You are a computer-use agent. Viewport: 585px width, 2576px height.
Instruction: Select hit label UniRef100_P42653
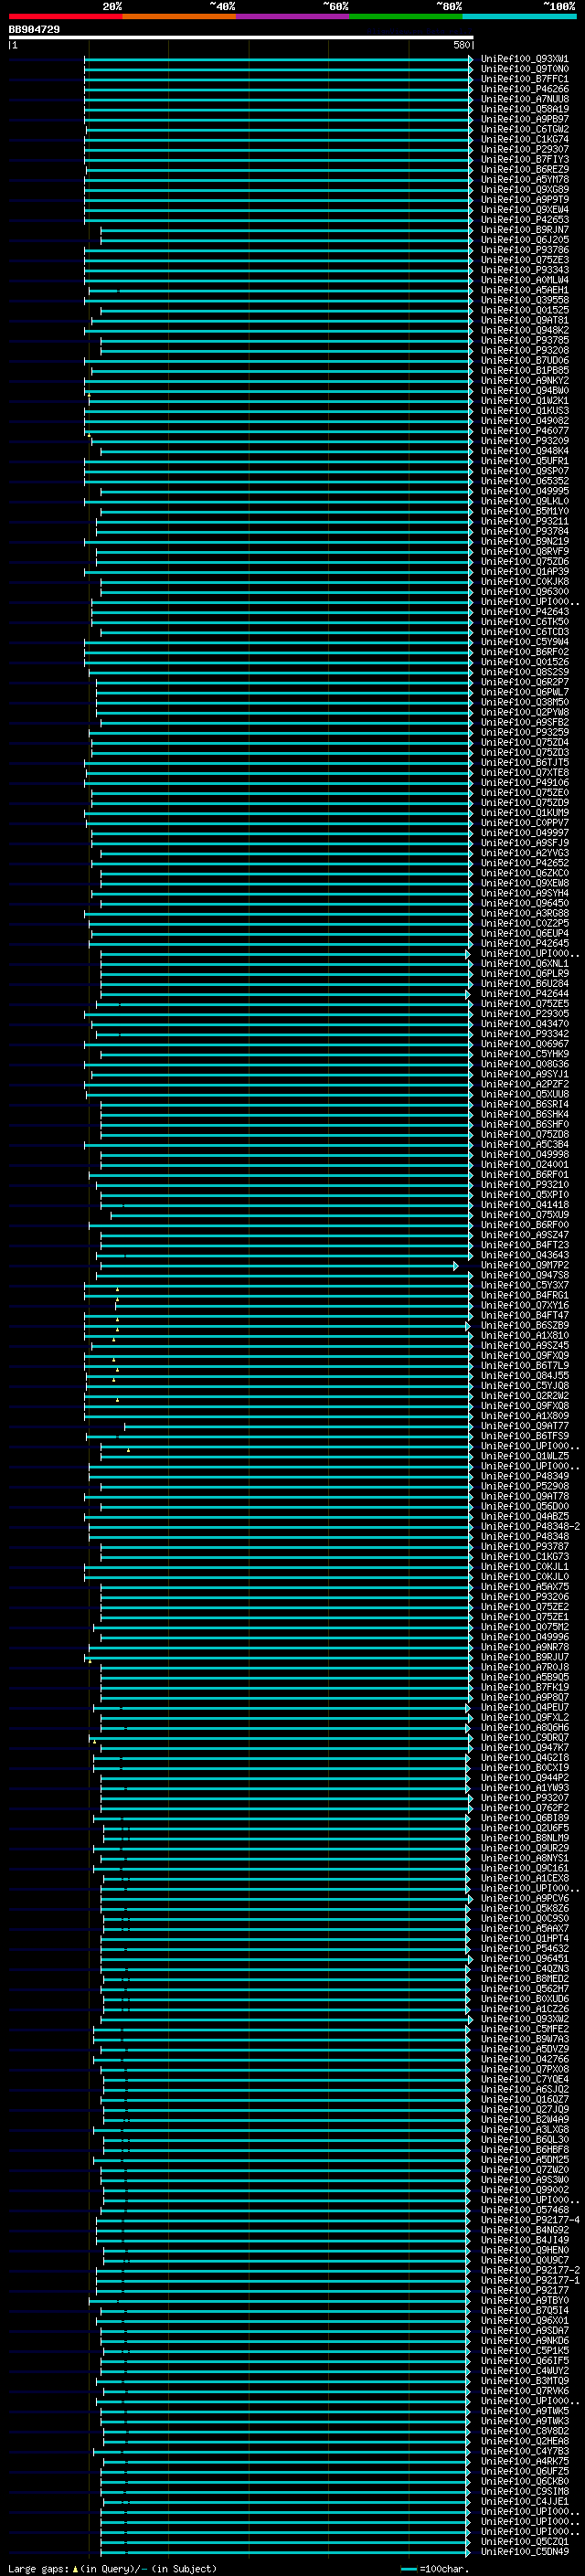[x=524, y=220]
